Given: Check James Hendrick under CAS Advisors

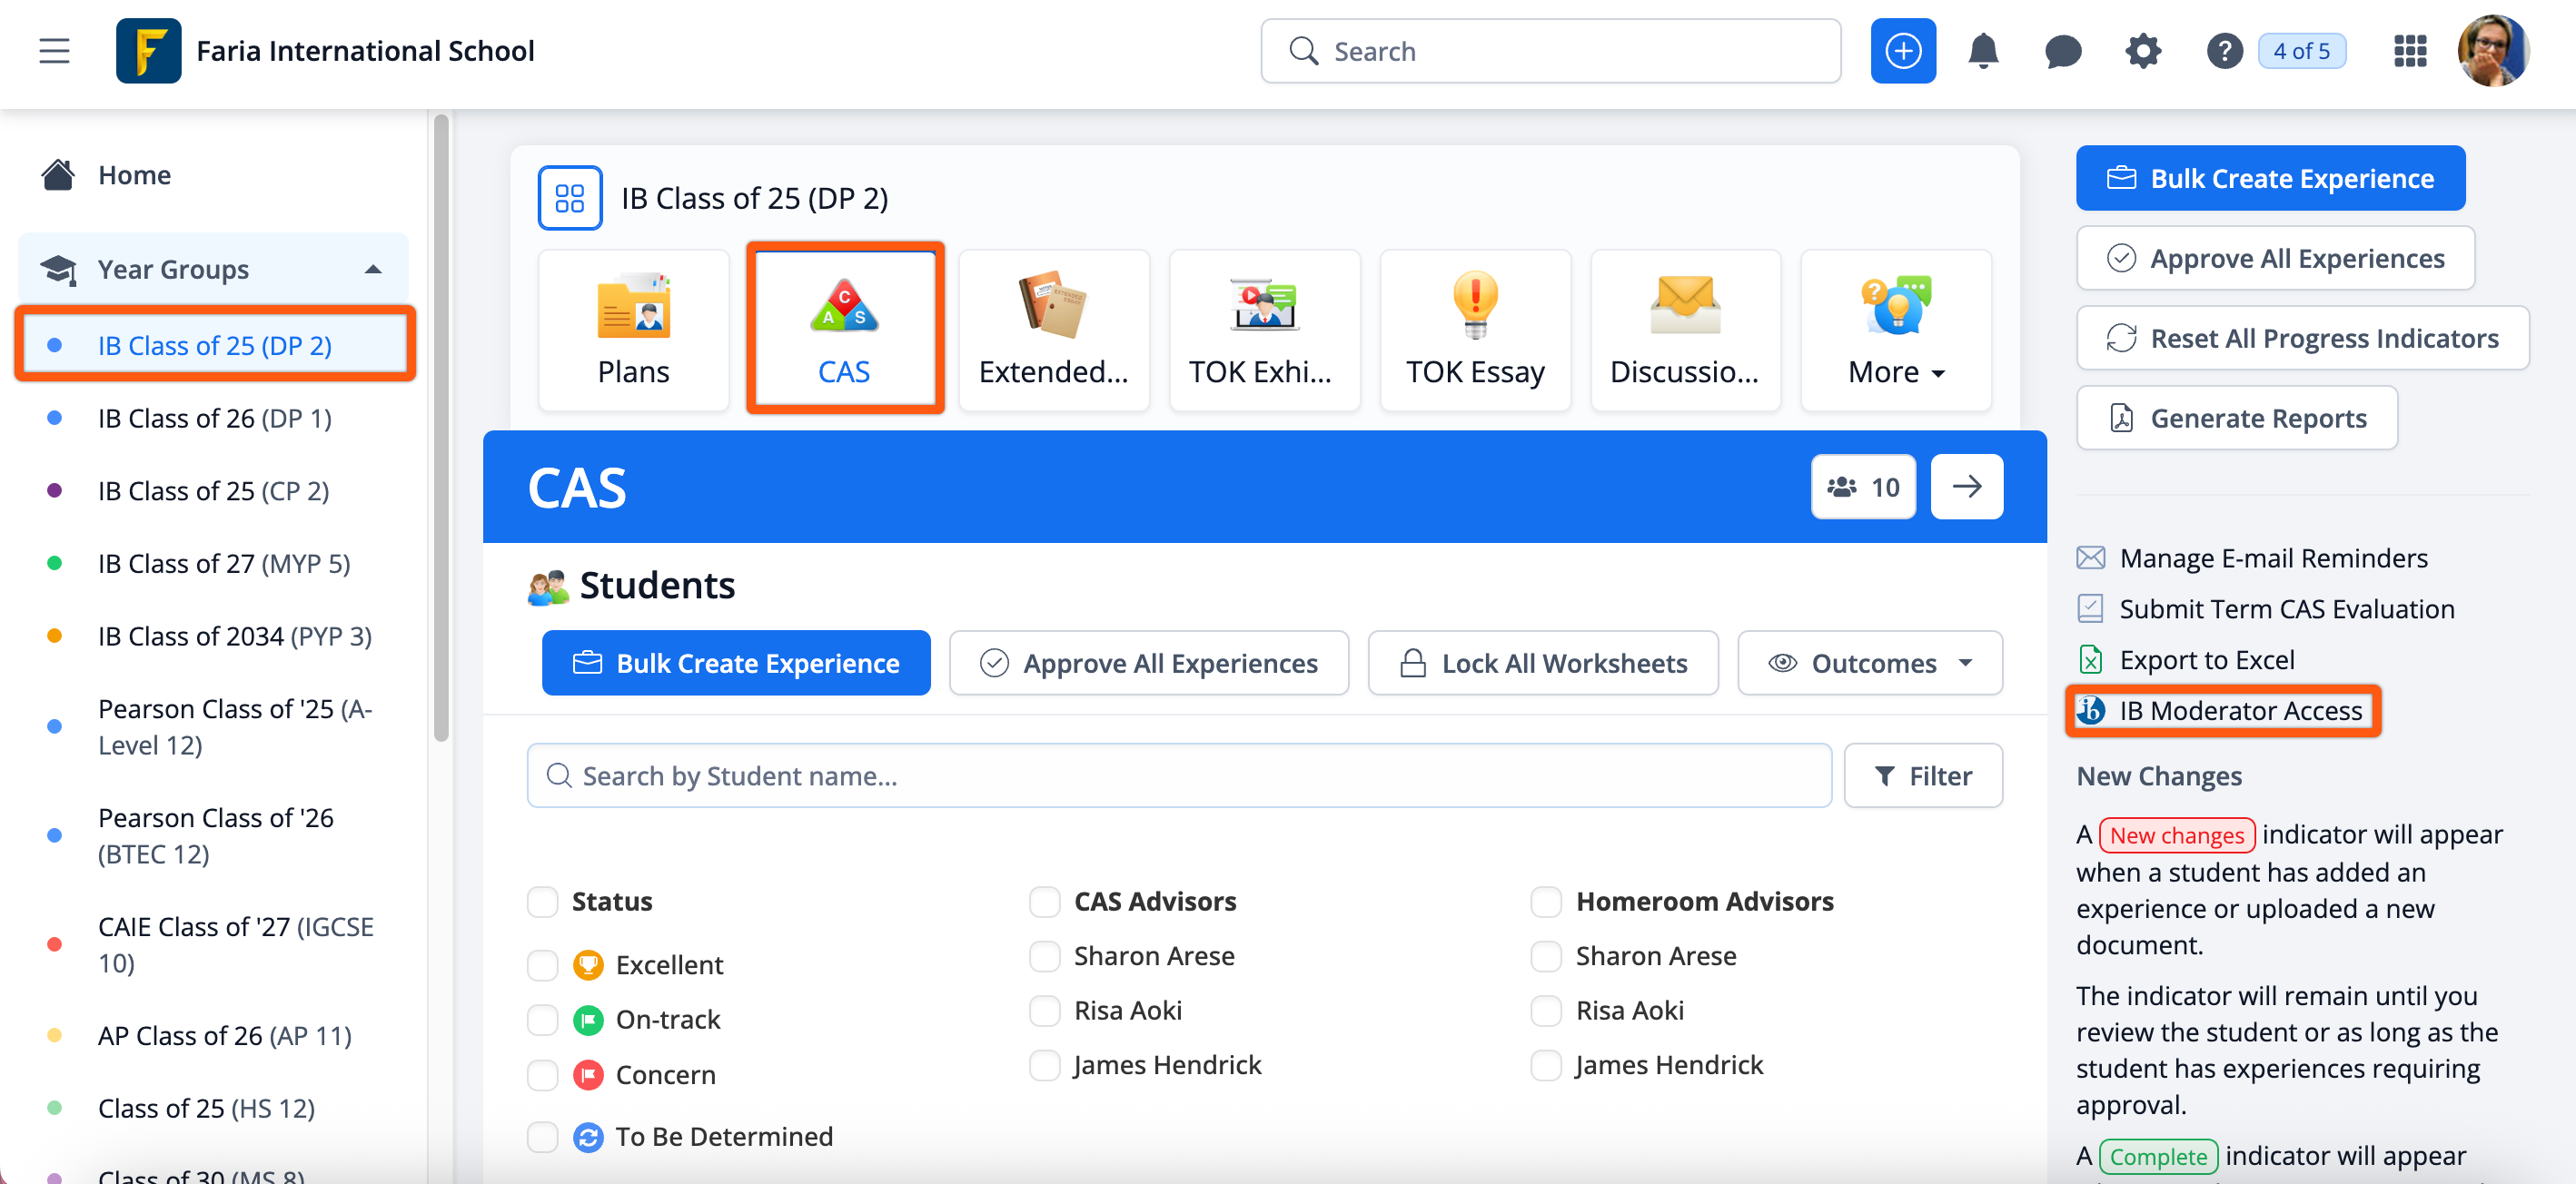Looking at the screenshot, I should [x=1044, y=1066].
